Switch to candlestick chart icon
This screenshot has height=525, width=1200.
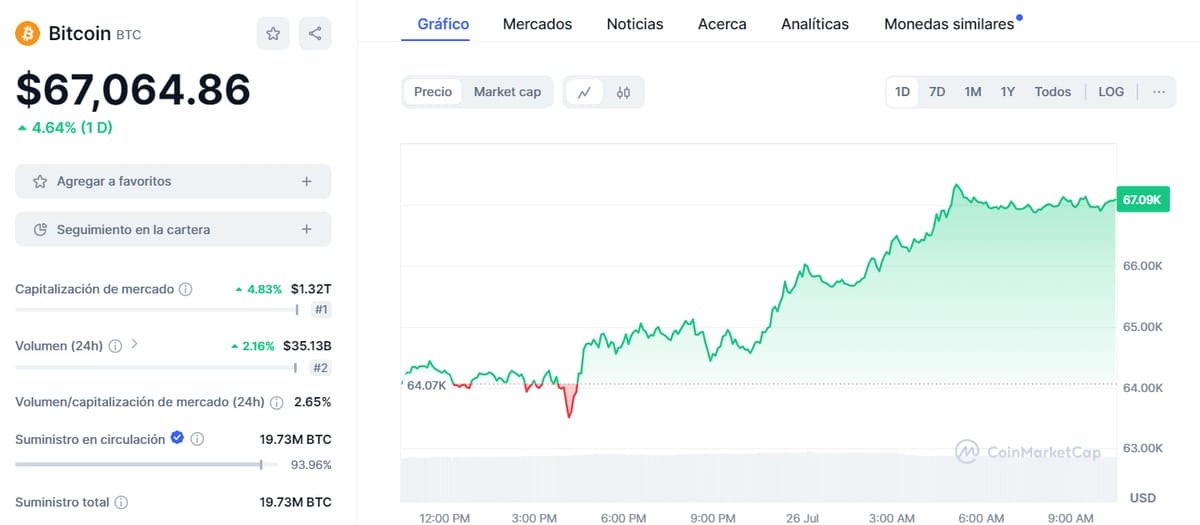[x=624, y=92]
